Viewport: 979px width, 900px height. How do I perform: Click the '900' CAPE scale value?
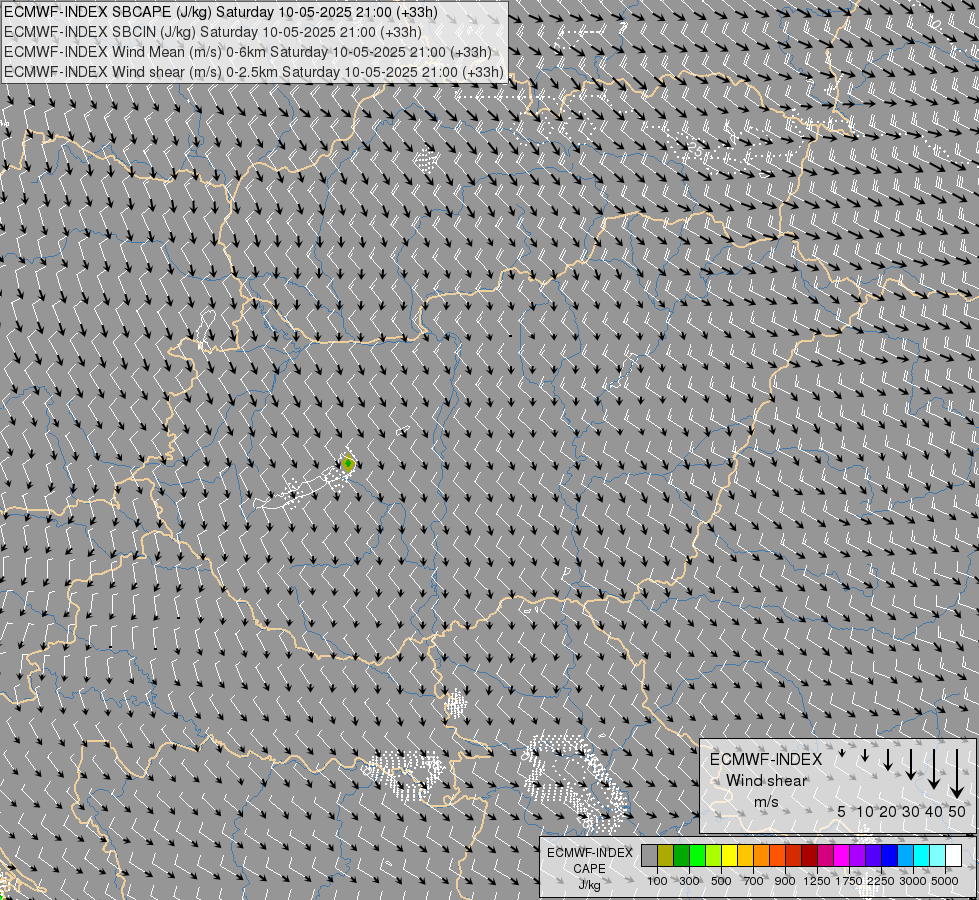[785, 881]
